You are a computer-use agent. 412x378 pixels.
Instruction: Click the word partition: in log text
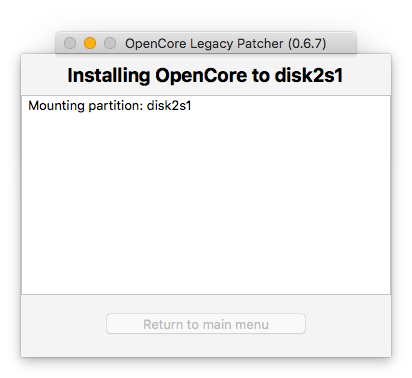point(116,106)
